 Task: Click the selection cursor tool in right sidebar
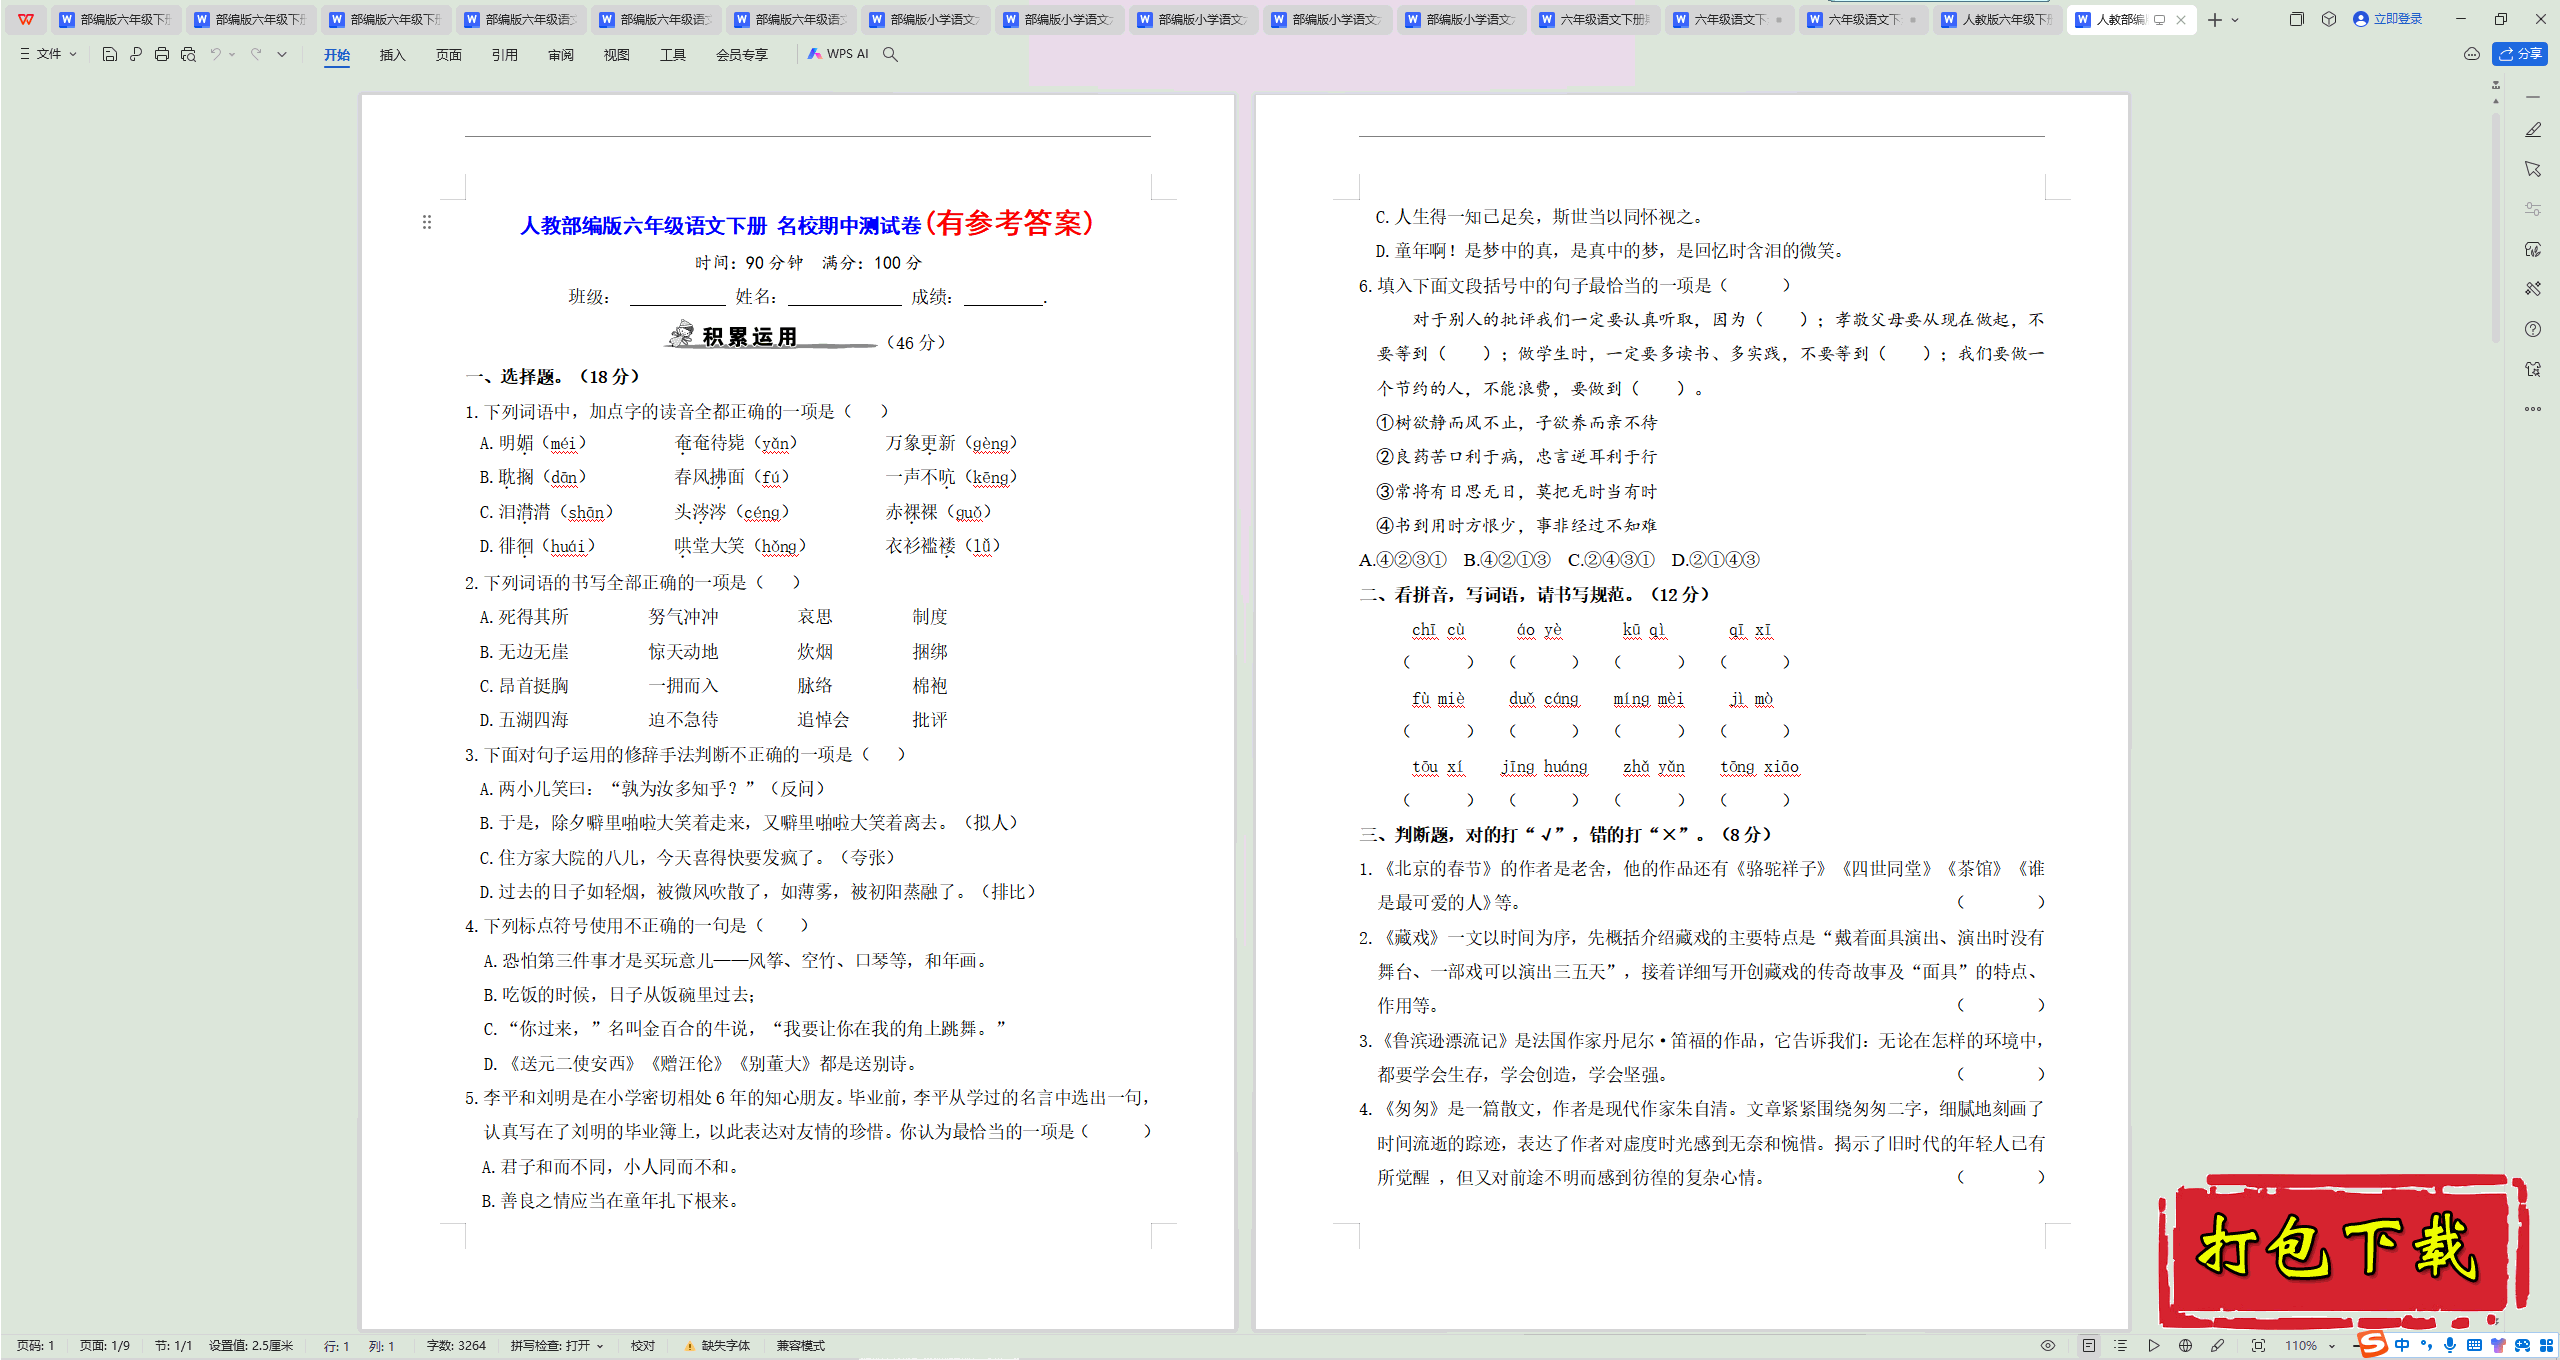pos(2533,169)
